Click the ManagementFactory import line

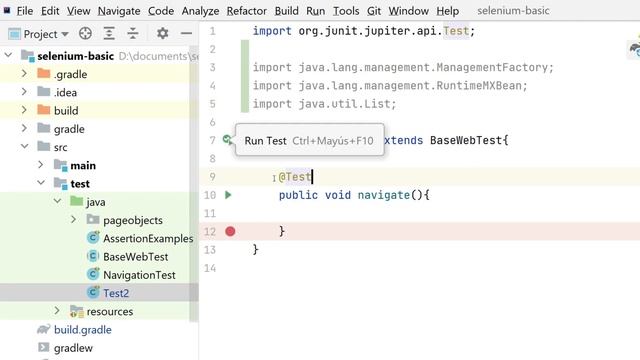[x=403, y=67]
